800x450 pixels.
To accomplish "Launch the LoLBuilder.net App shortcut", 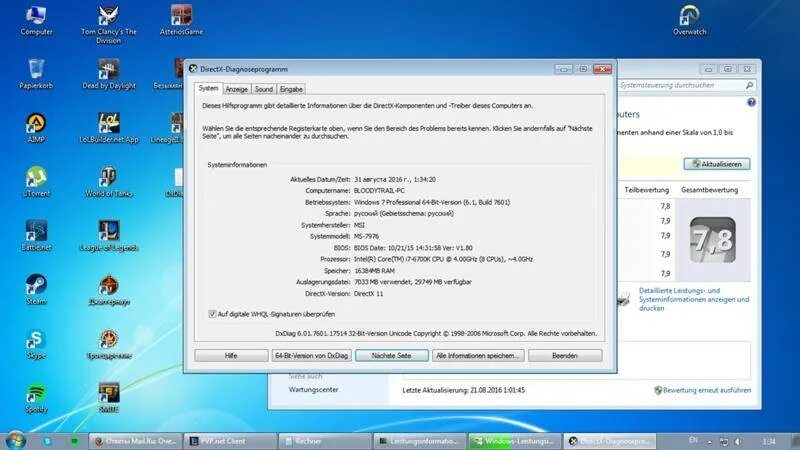I will pos(109,128).
